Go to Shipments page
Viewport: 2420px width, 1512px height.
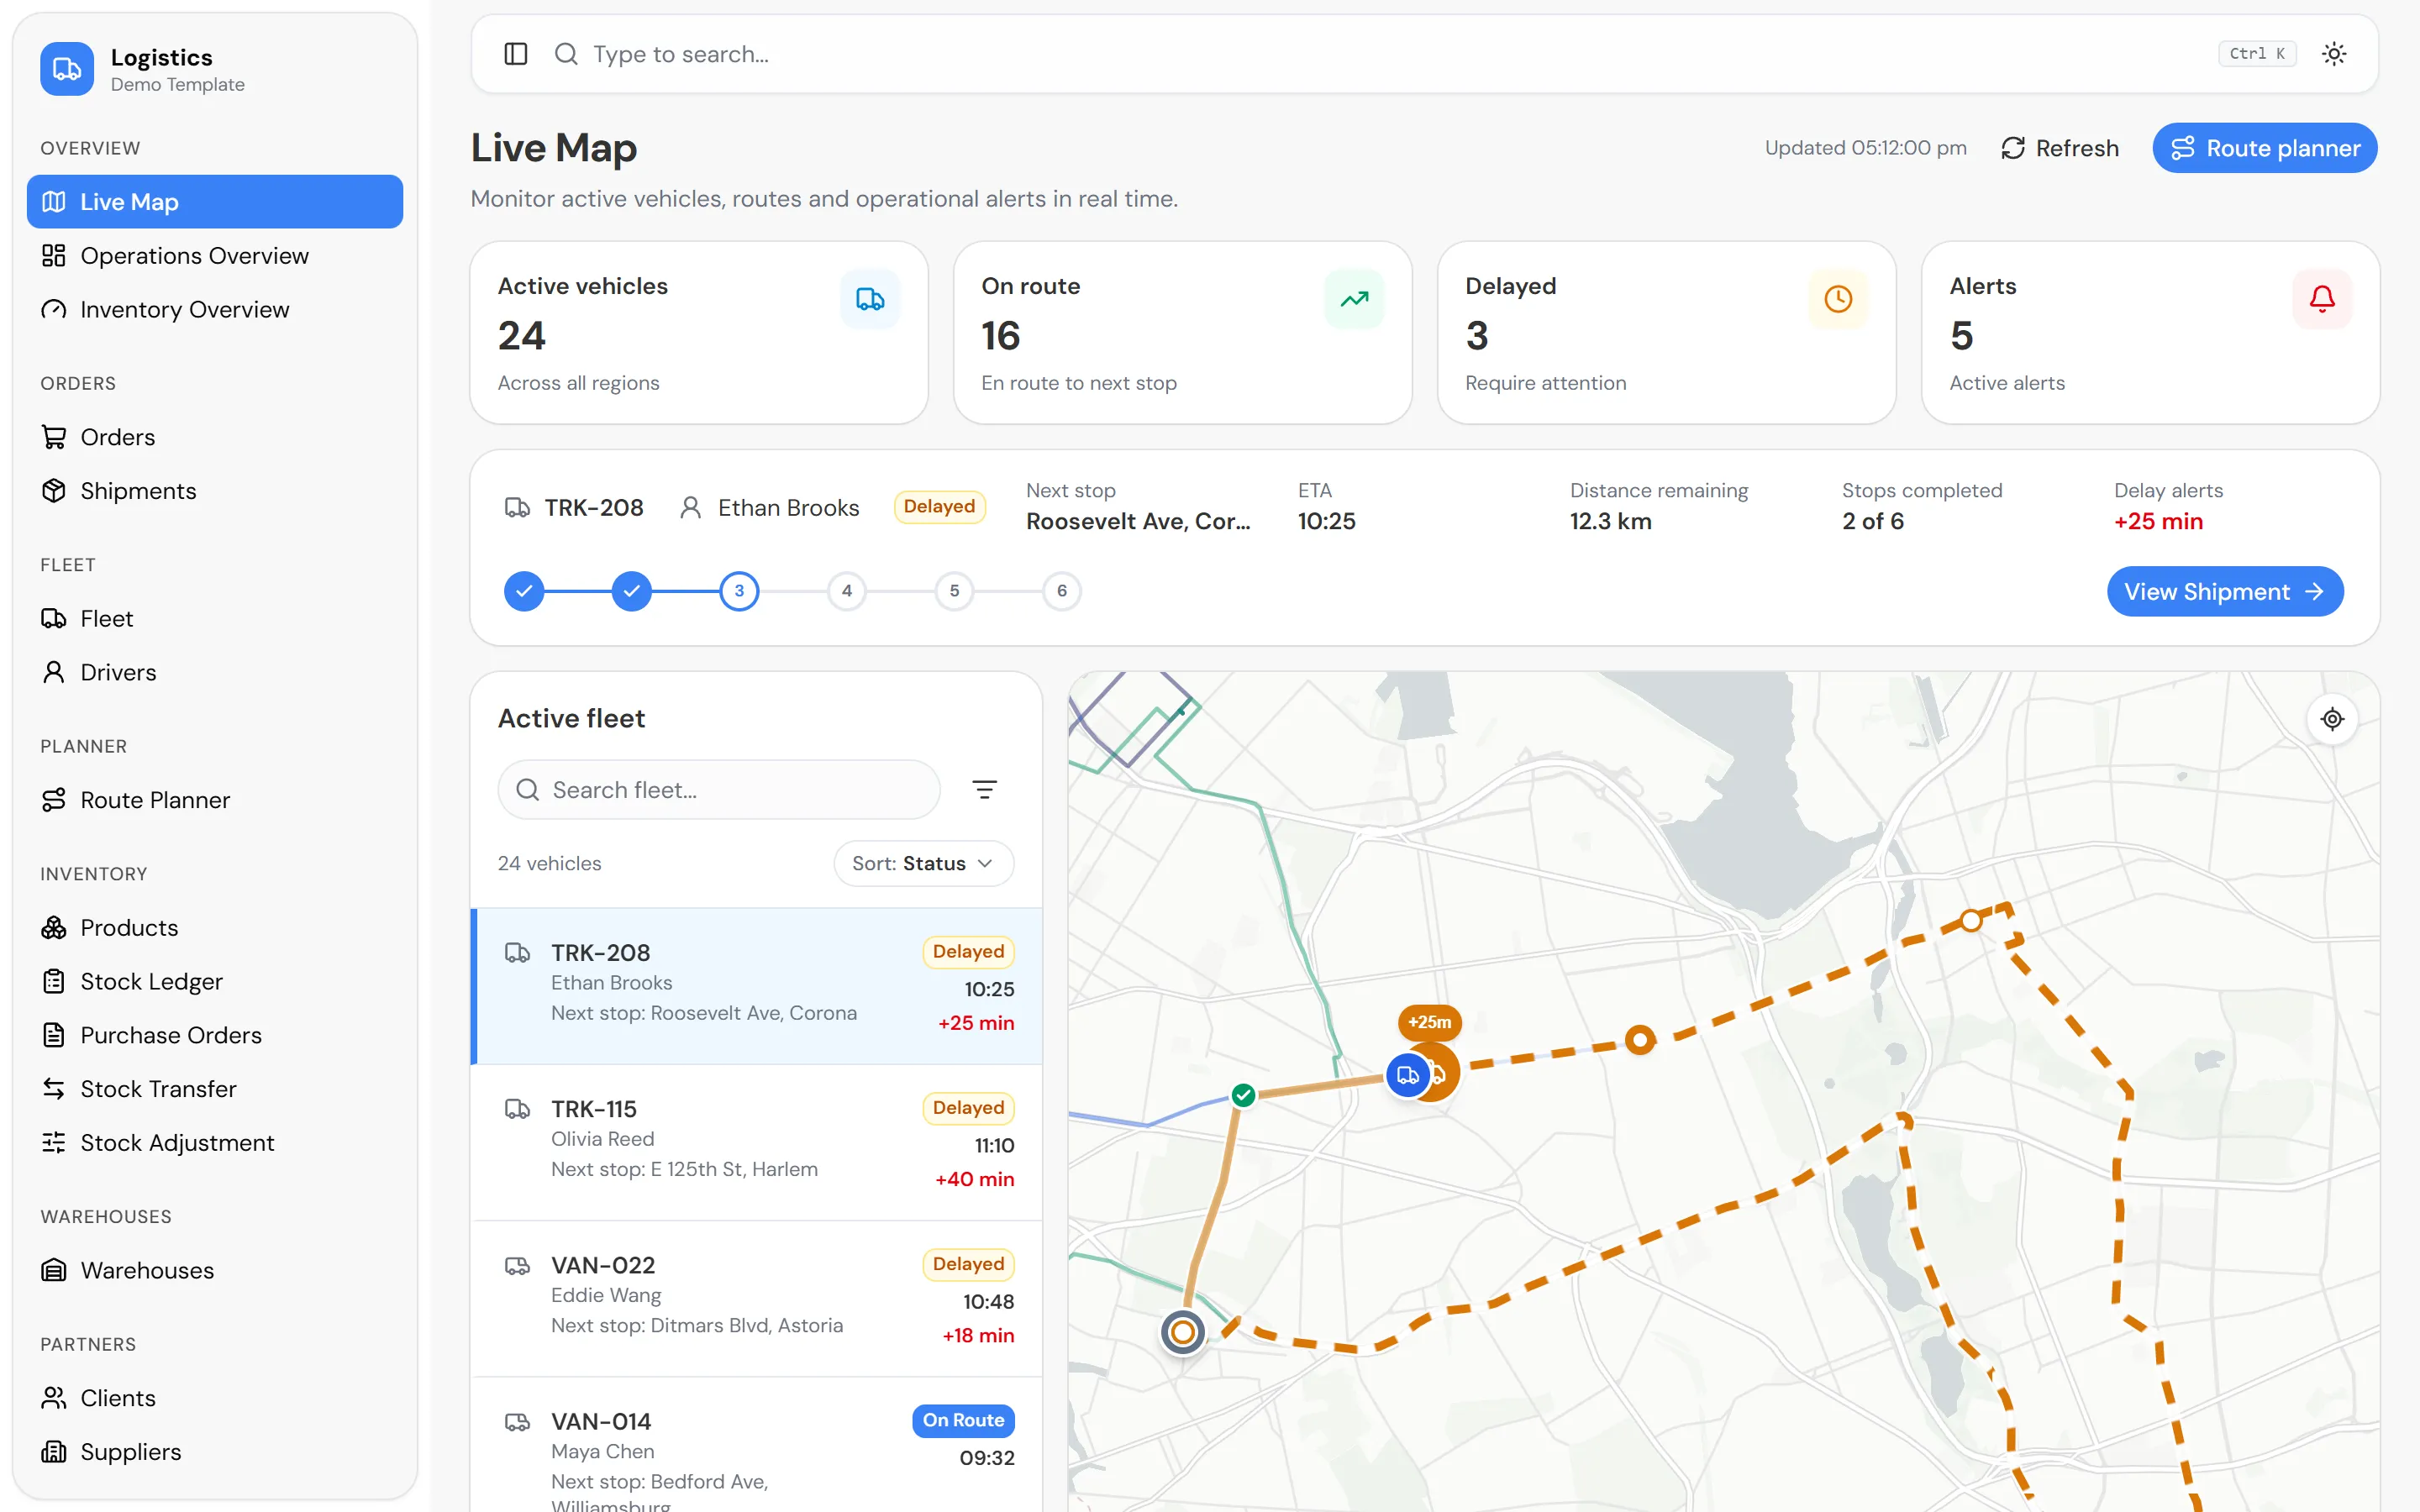(215, 491)
